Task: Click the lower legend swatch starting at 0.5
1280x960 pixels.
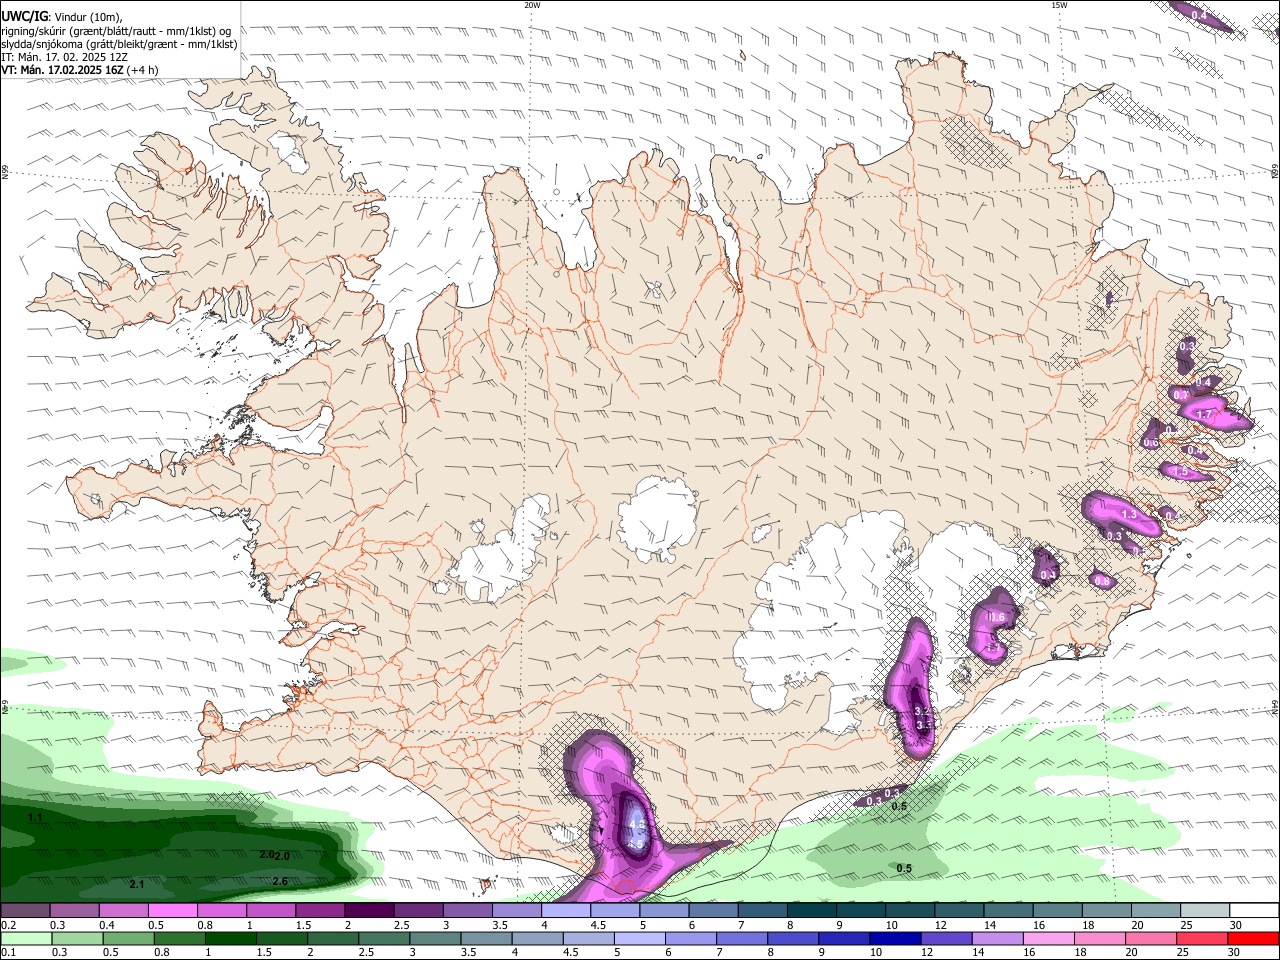Action: (x=128, y=939)
